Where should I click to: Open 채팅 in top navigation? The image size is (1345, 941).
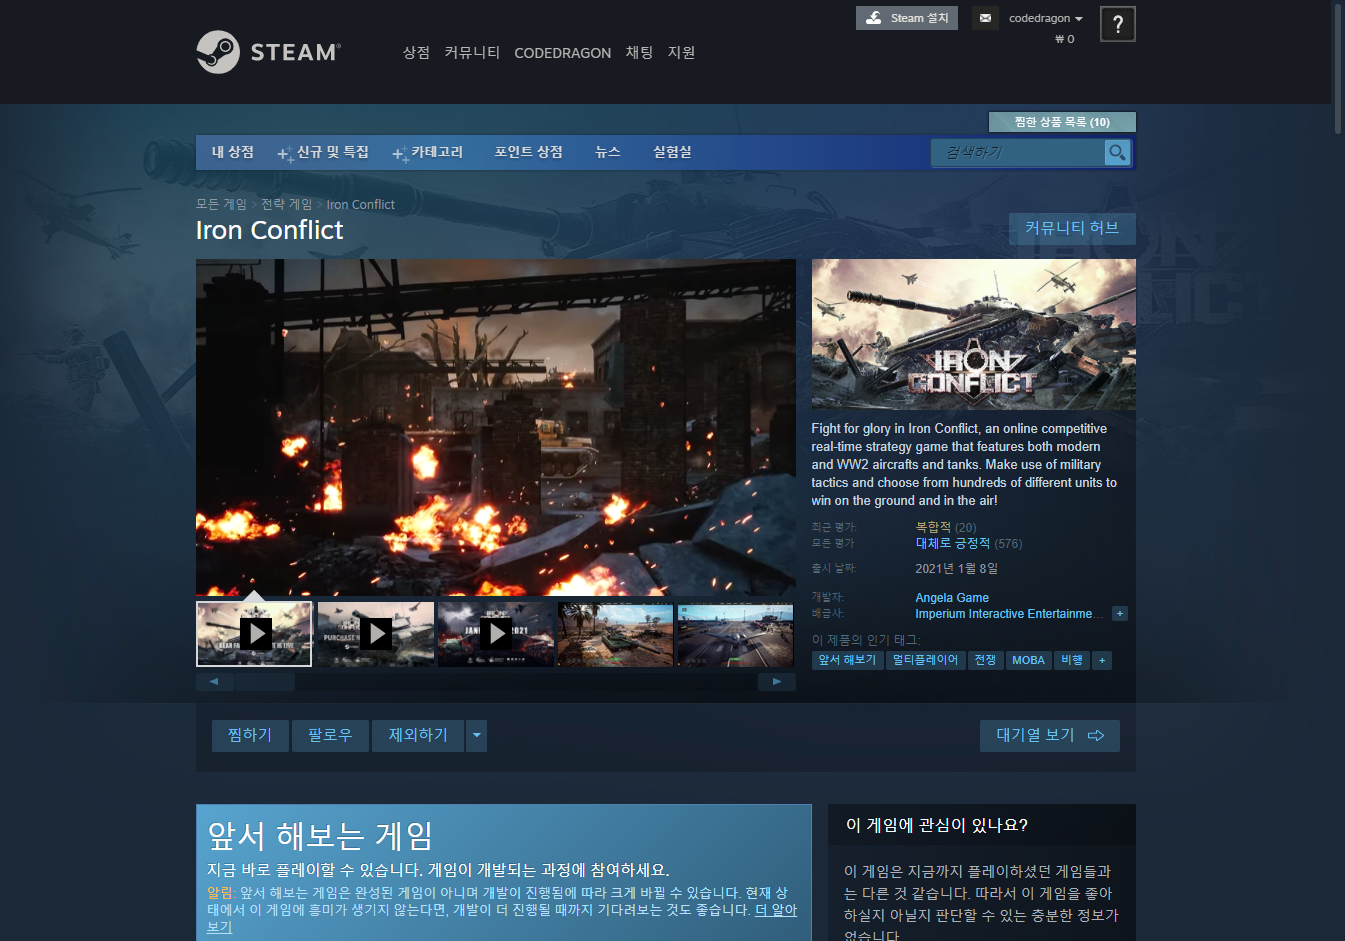click(639, 53)
